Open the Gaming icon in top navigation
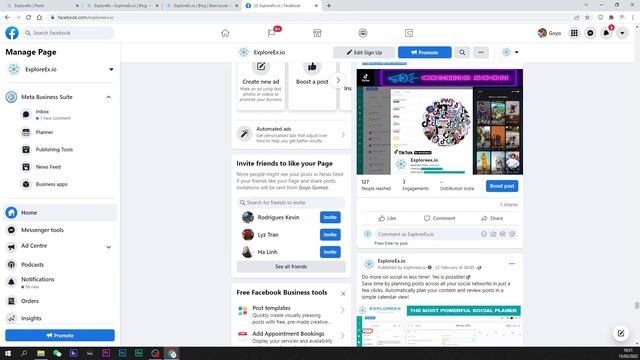The width and height of the screenshot is (640, 360). (409, 33)
